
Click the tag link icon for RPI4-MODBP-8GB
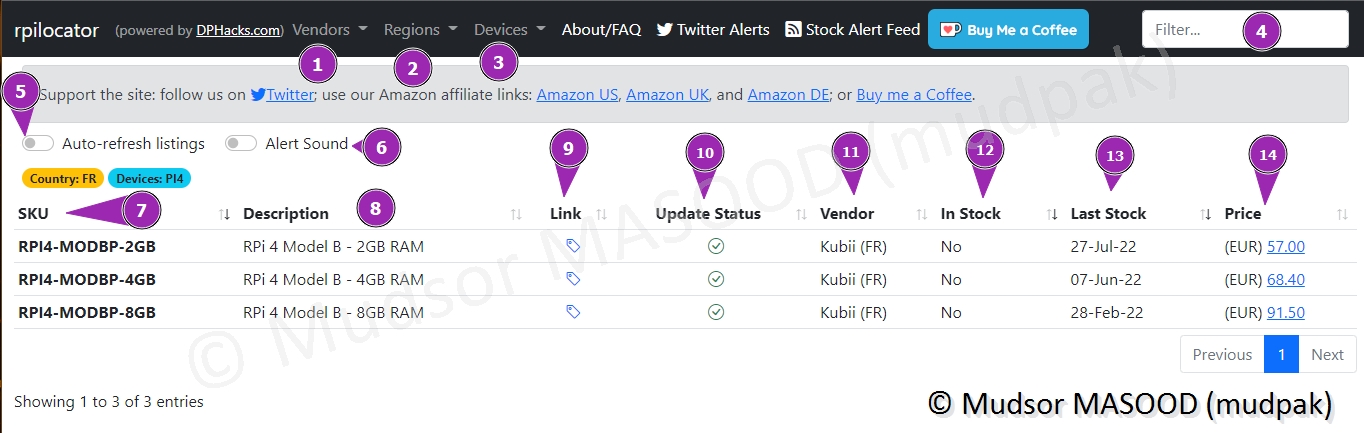pos(573,312)
